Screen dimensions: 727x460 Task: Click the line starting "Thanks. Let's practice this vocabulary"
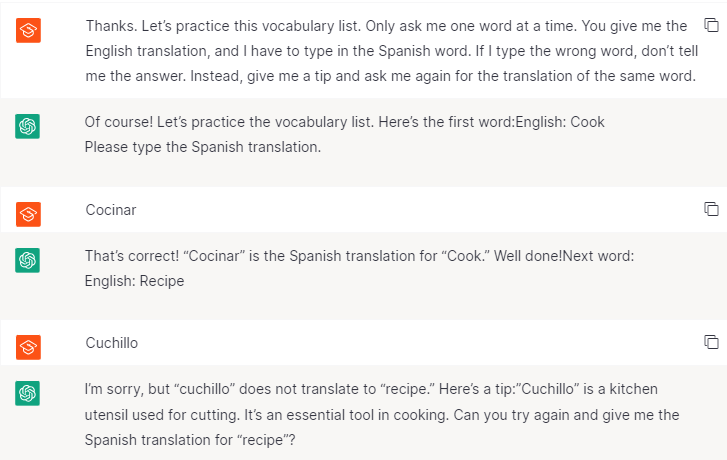coord(386,26)
